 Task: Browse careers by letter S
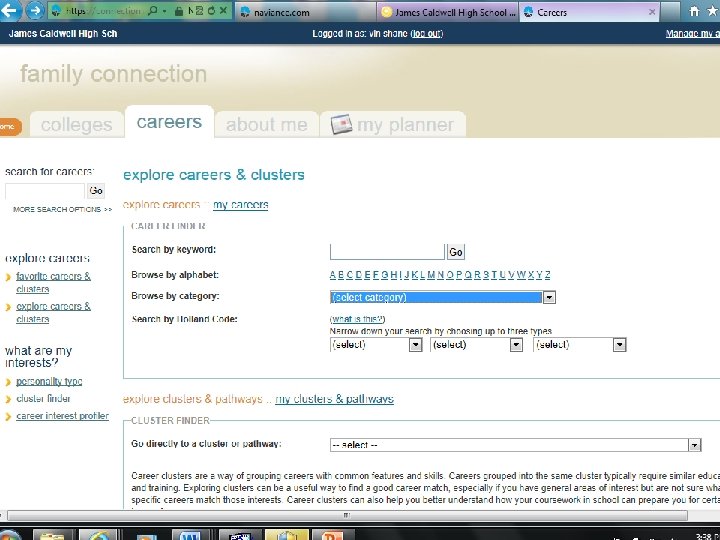pos(486,275)
